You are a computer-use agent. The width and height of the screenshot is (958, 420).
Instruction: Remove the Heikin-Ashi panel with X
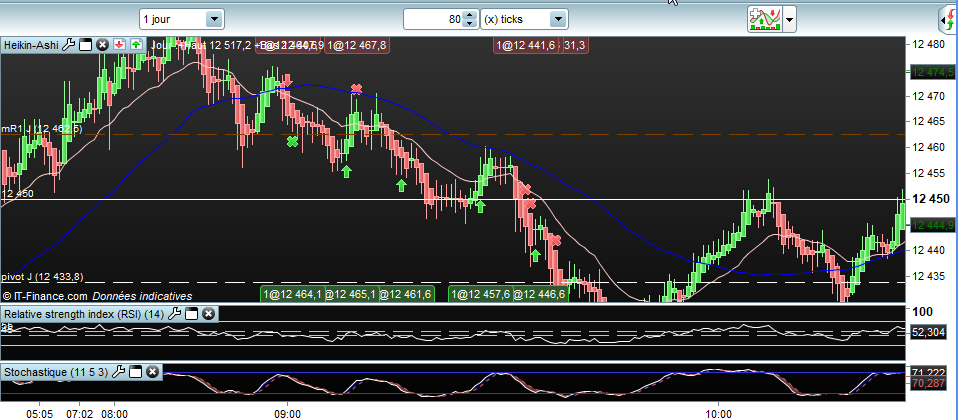click(103, 45)
